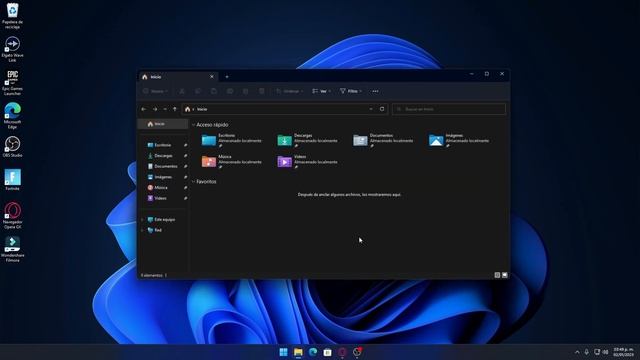Open the Windows Start menu
The image size is (640, 360).
[283, 352]
